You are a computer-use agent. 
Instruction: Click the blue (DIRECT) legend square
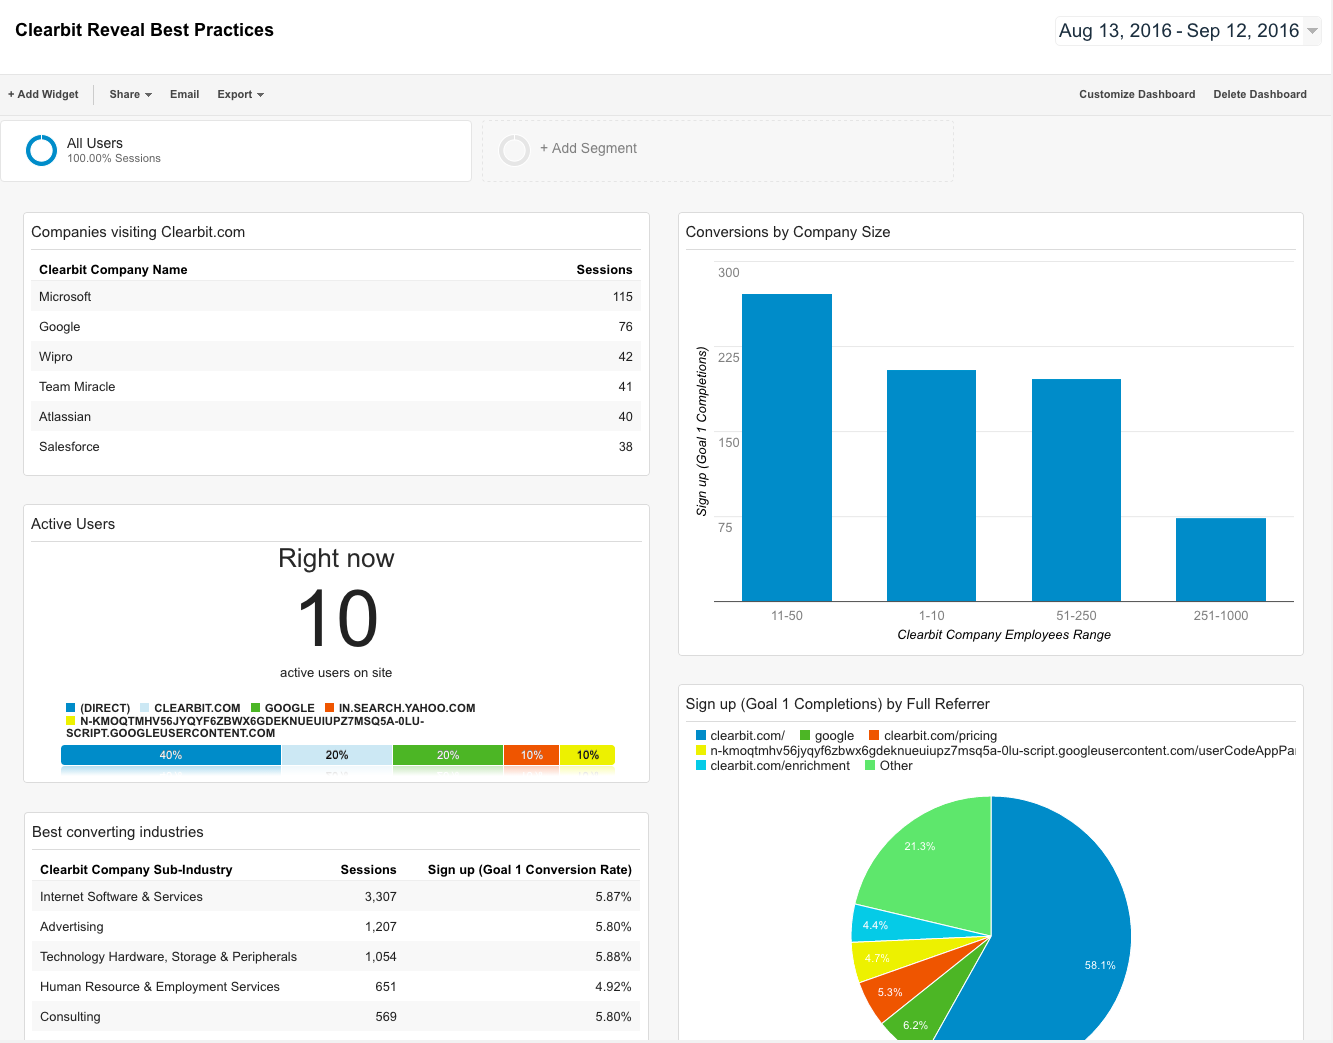[x=71, y=707]
